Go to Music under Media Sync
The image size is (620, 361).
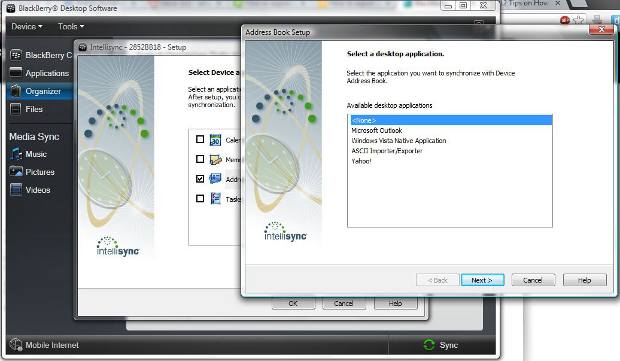(36, 154)
